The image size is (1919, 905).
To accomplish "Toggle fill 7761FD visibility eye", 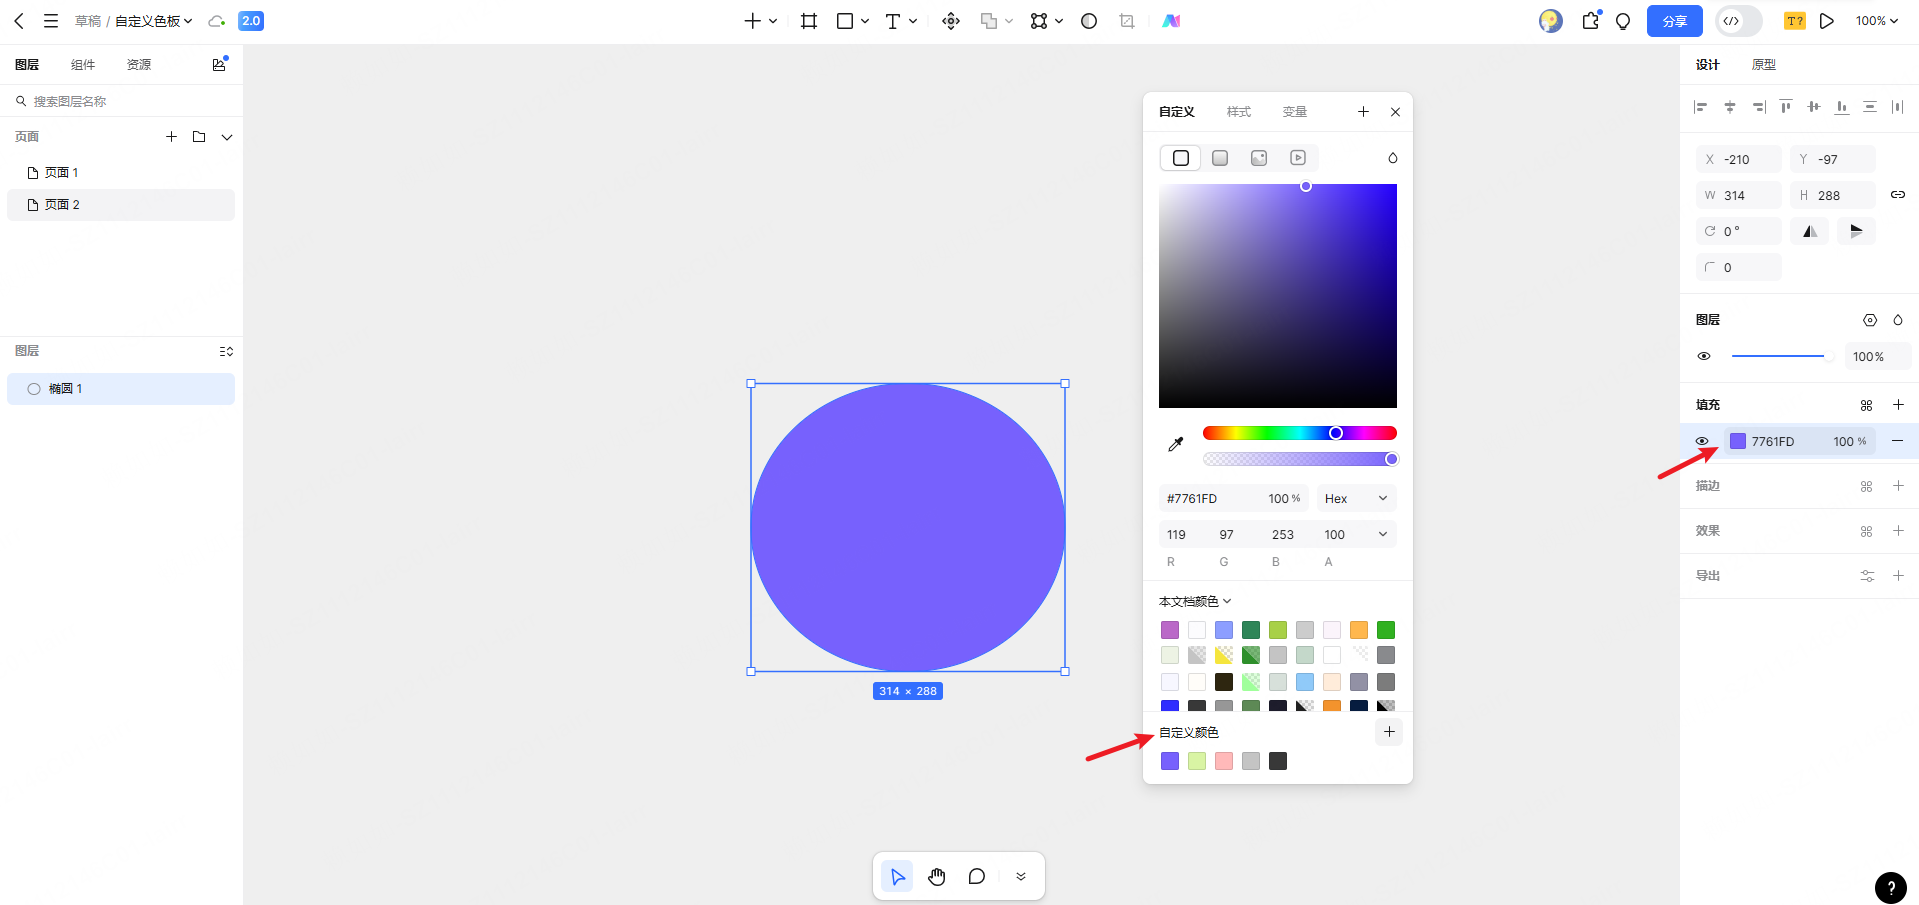I will pyautogui.click(x=1702, y=441).
